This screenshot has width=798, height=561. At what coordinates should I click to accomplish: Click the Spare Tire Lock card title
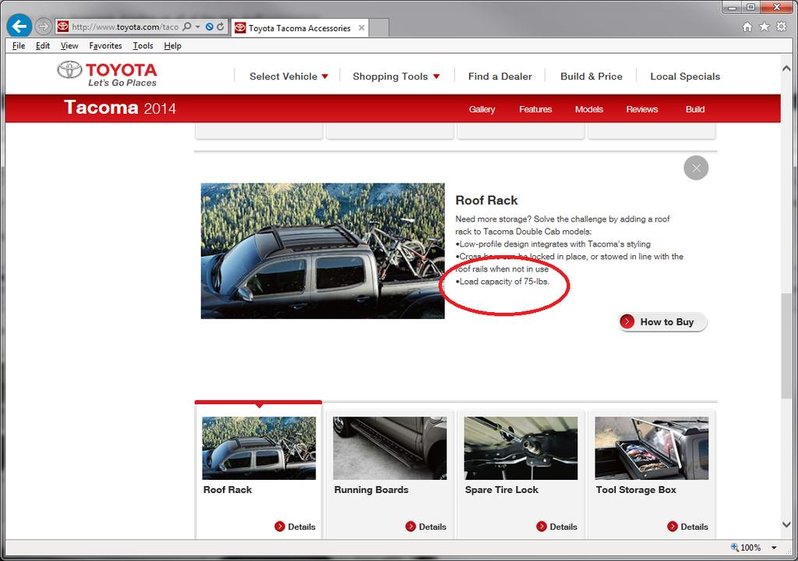pyautogui.click(x=501, y=490)
